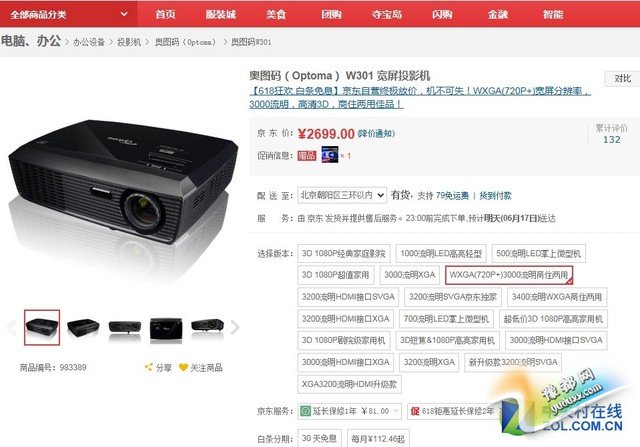Select the 3000流明XGA version option

(x=410, y=275)
